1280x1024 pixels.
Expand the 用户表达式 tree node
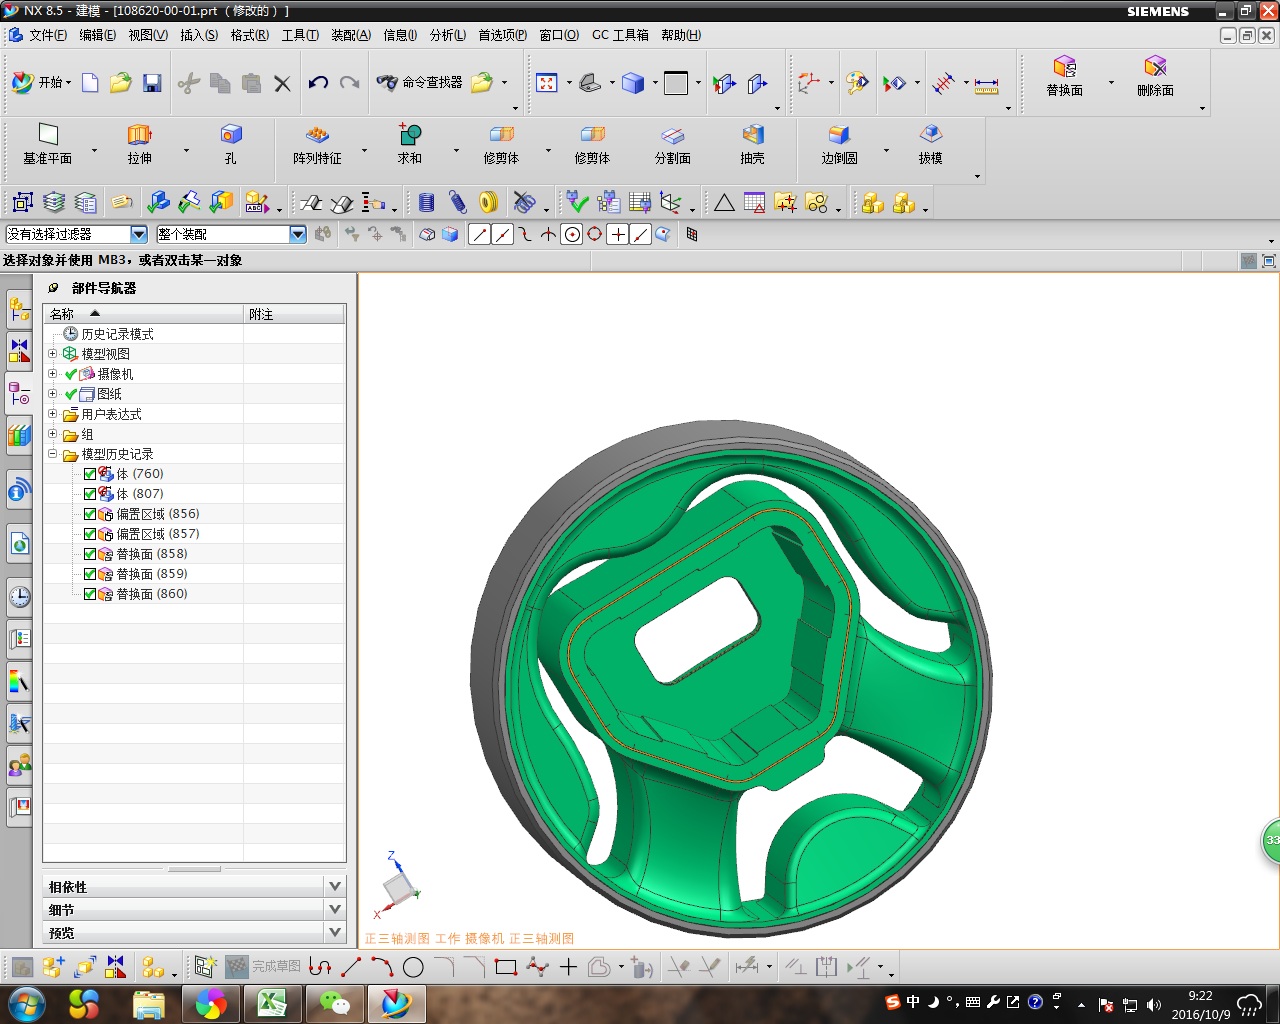53,413
